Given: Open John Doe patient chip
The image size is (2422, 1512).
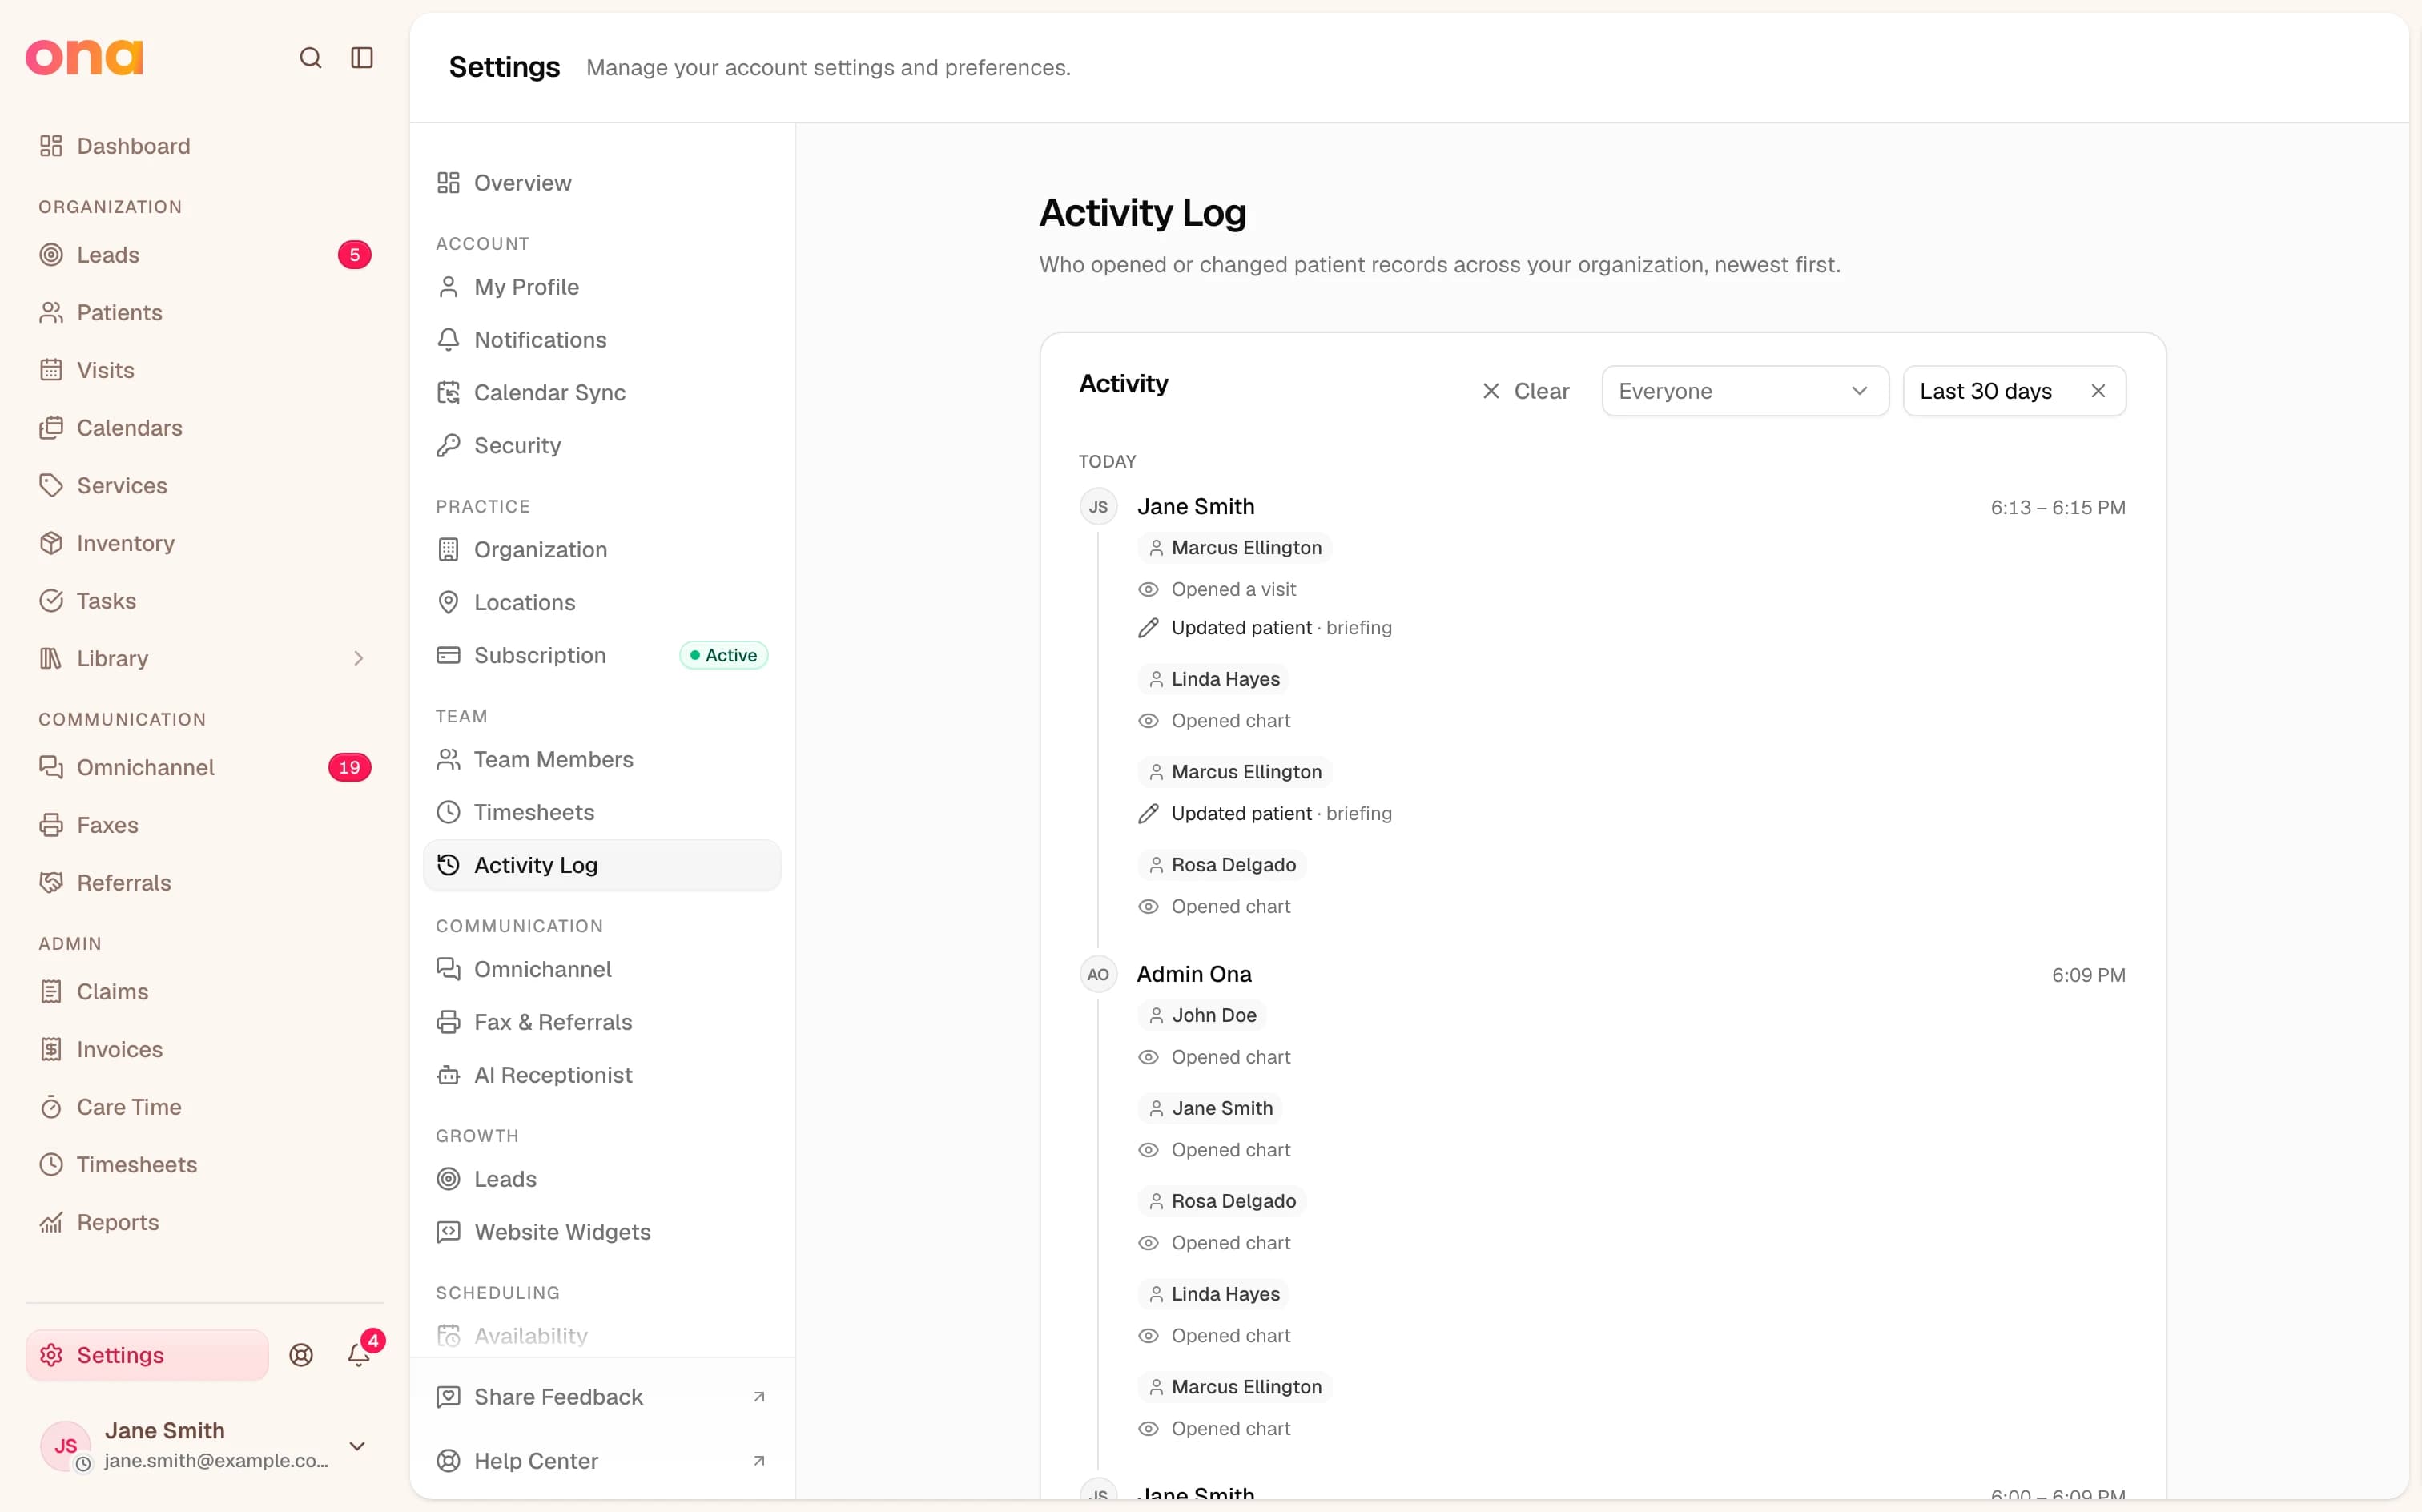Looking at the screenshot, I should tap(1202, 1015).
